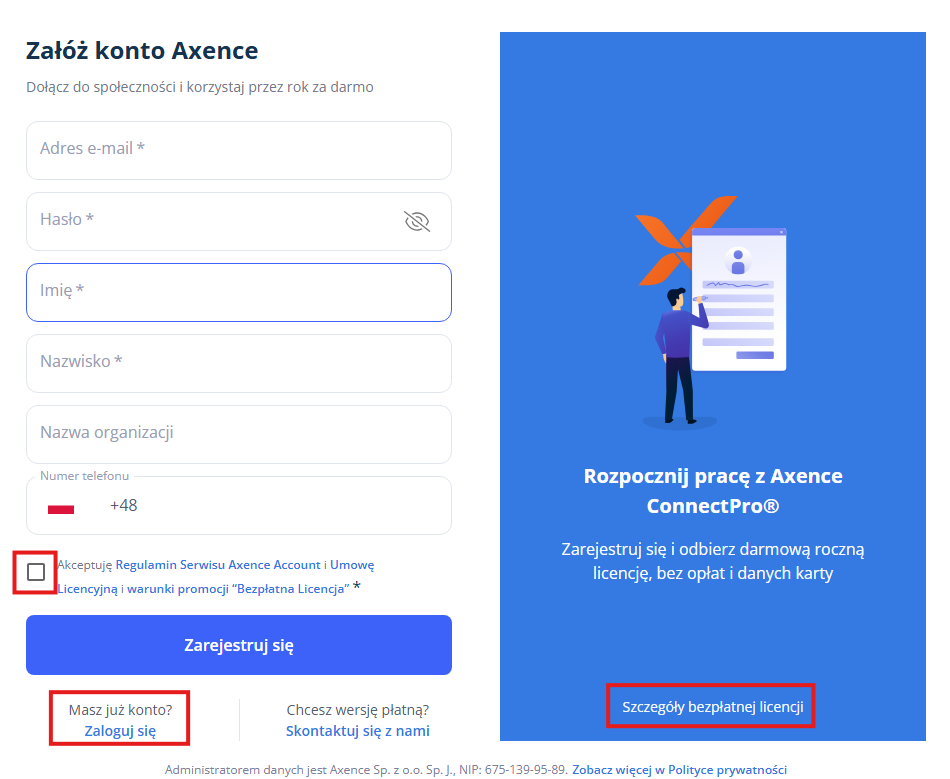The height and width of the screenshot is (779, 950).
Task: Click the orange Axence X logo
Action: pos(668,240)
